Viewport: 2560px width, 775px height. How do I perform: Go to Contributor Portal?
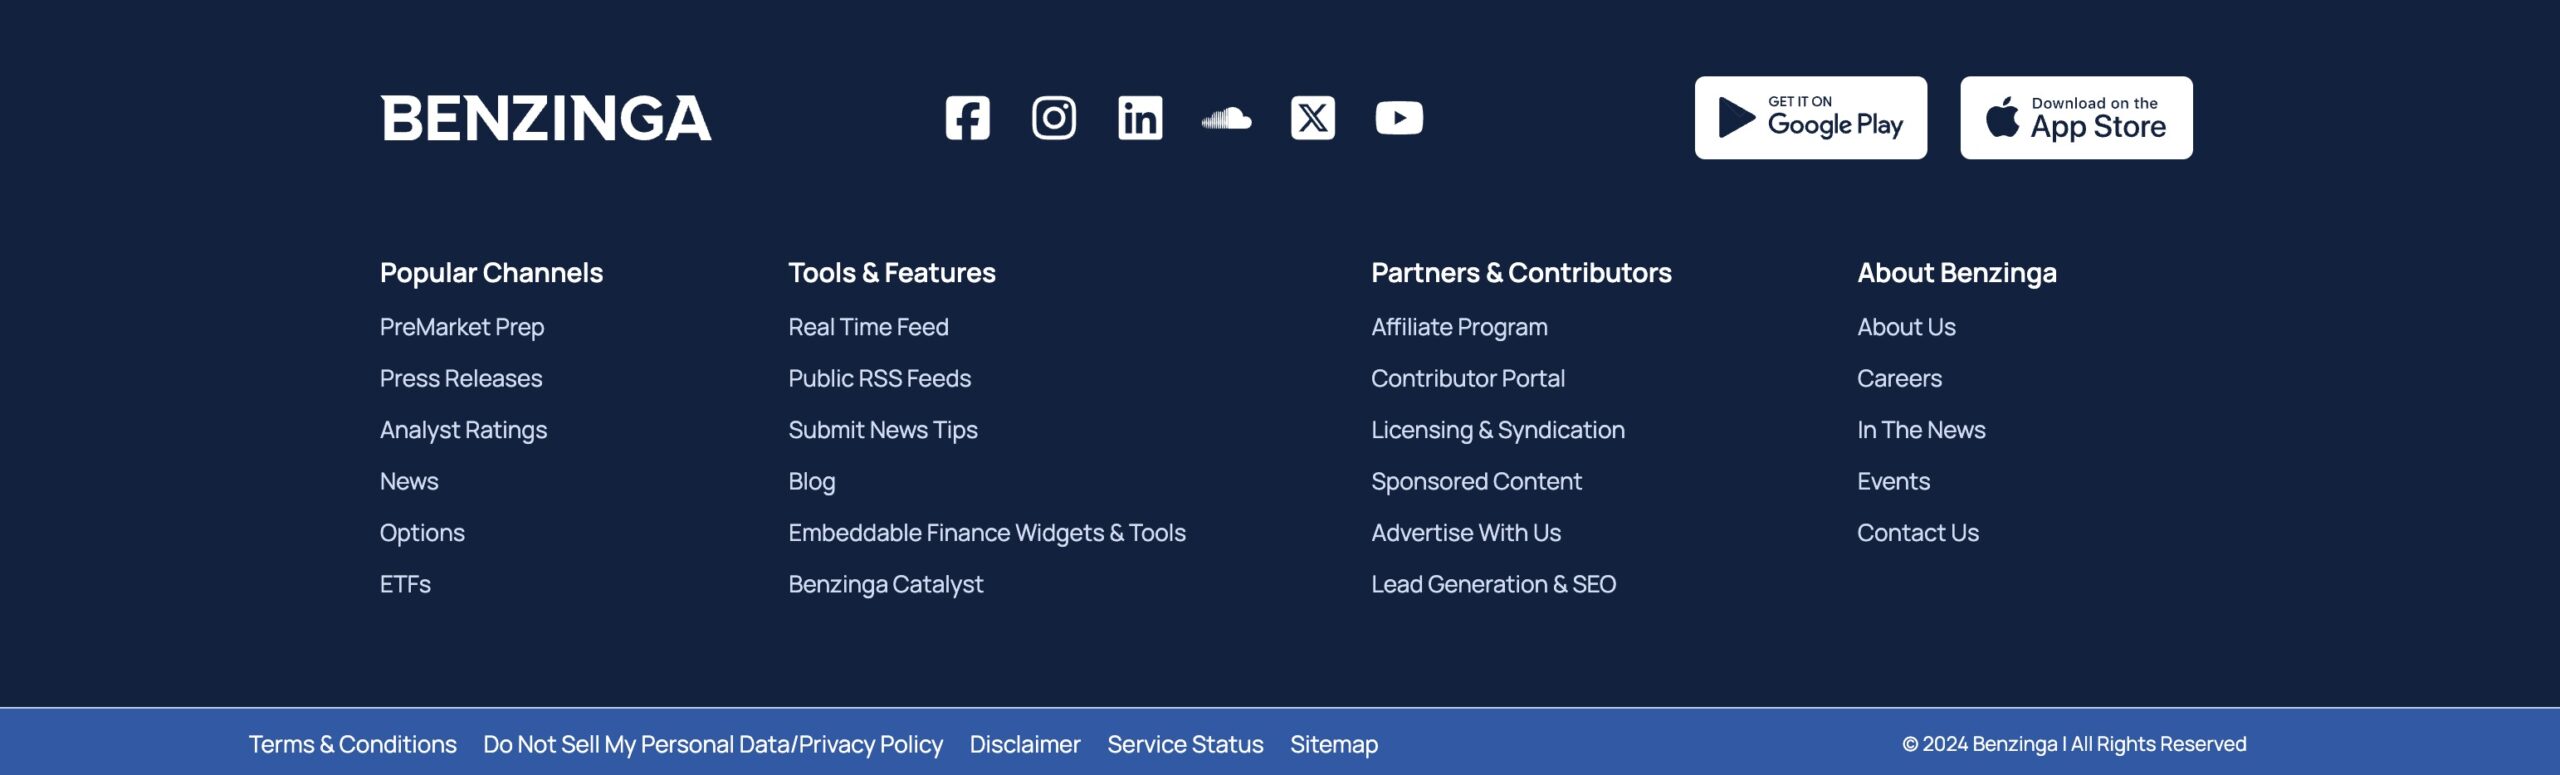[x=1468, y=378]
